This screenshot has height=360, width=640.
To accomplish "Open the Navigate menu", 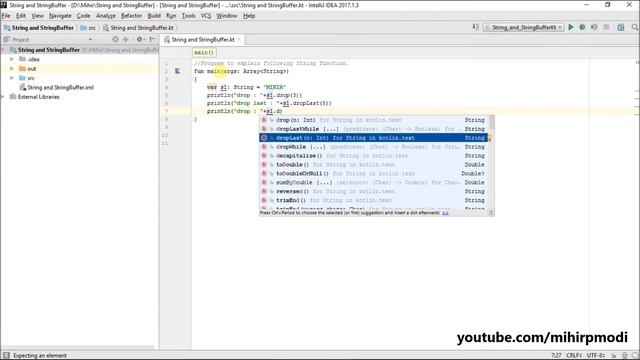I will (x=60, y=16).
